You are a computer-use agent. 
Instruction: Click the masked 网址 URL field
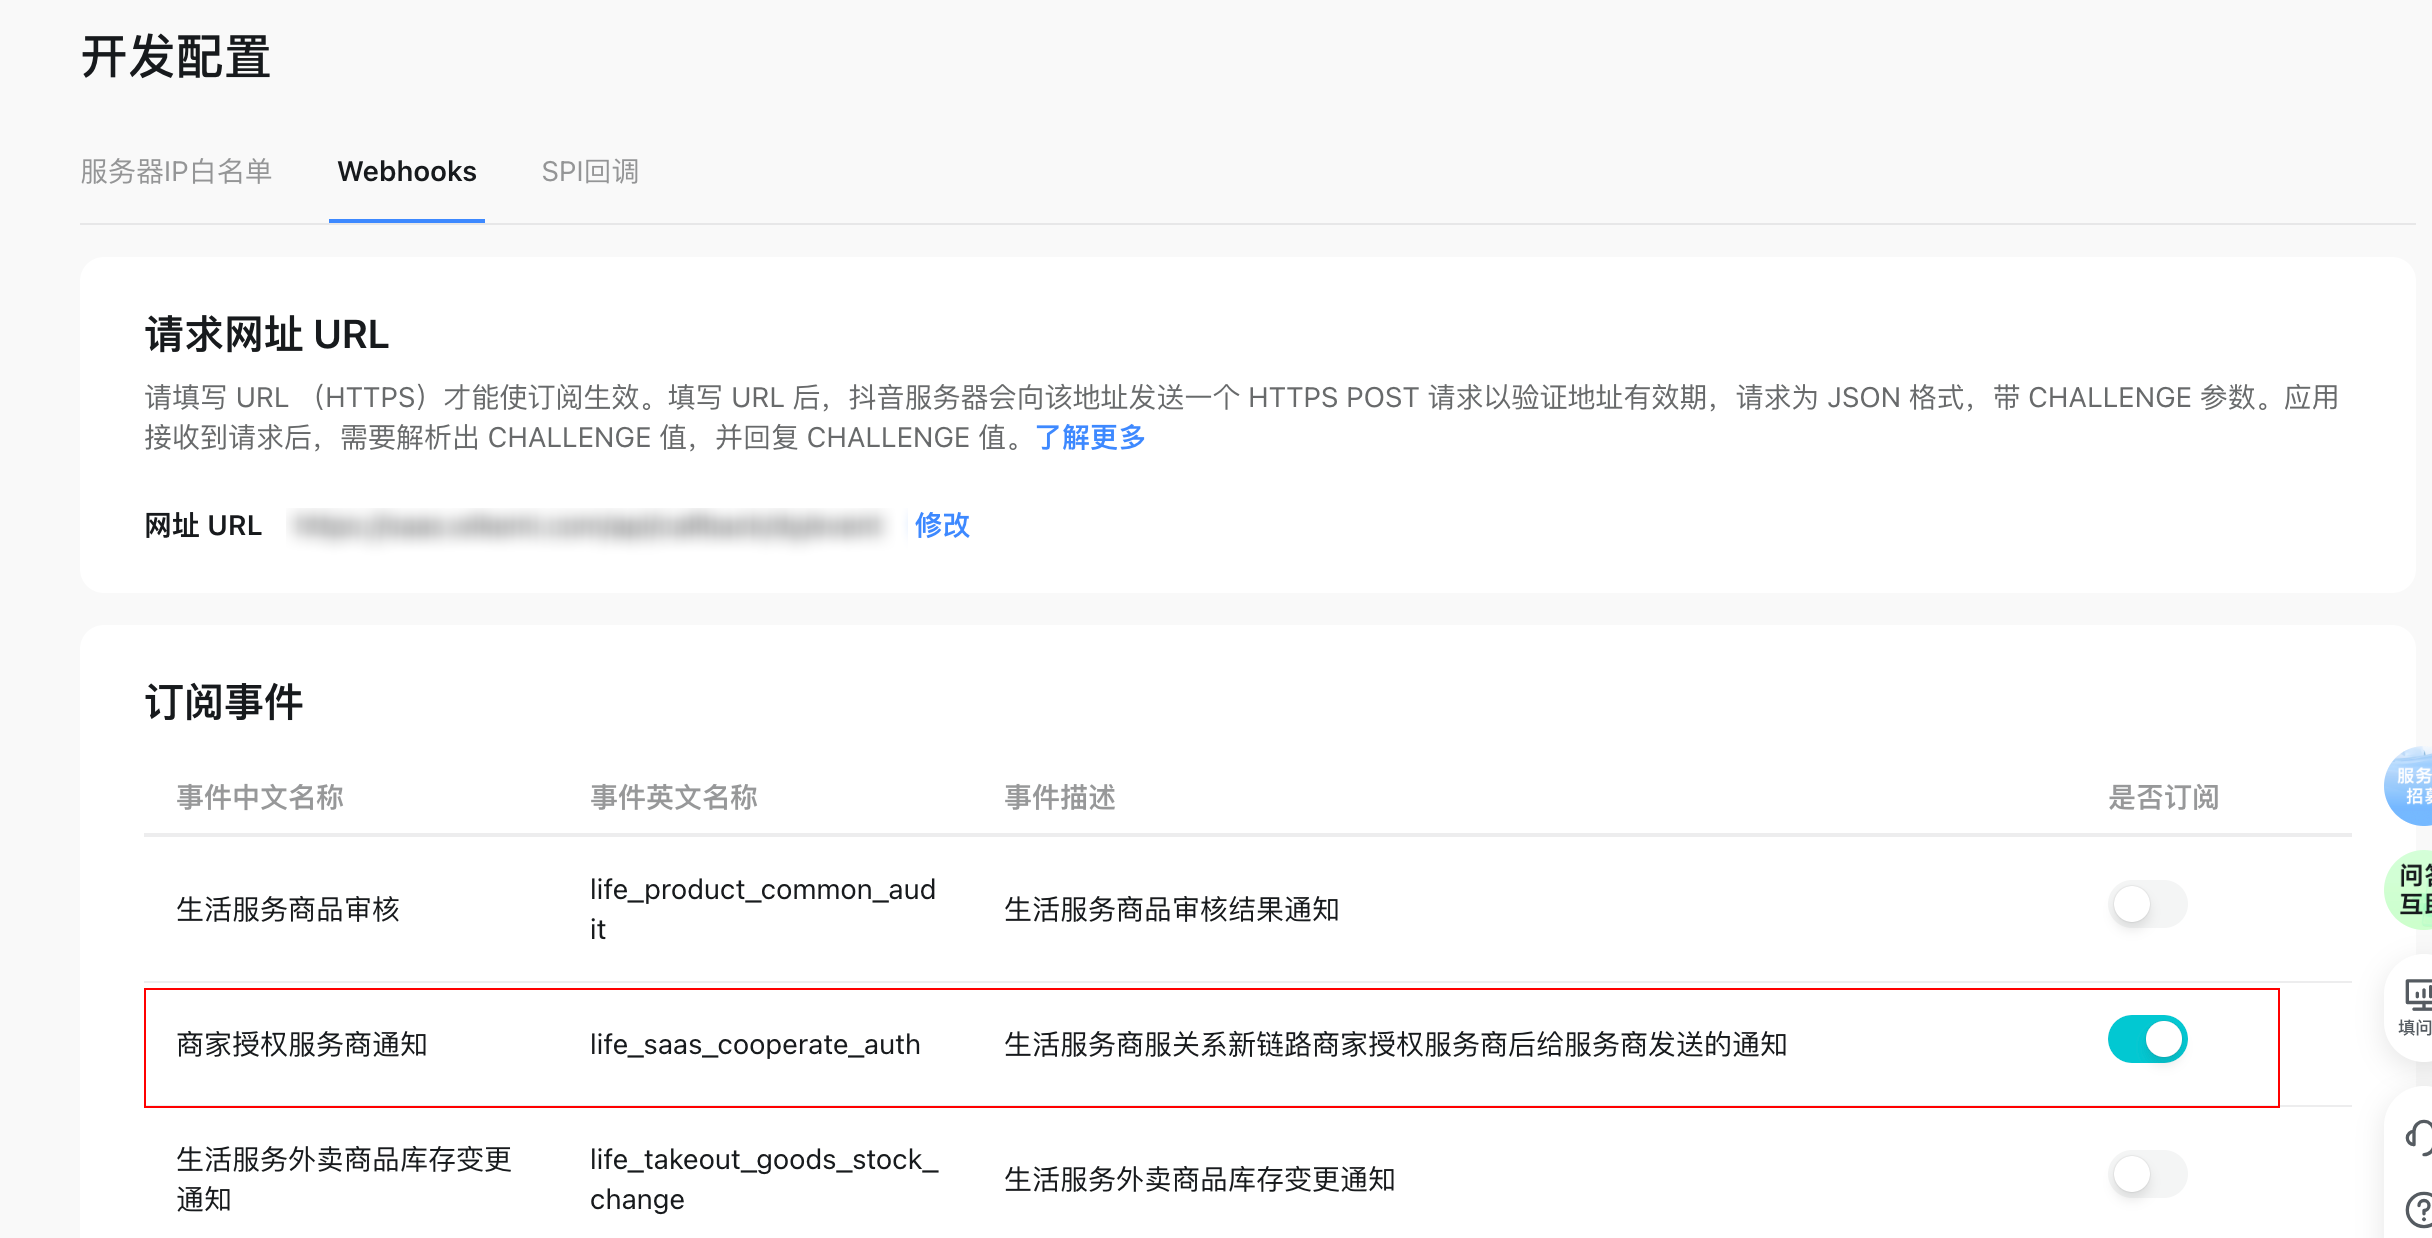pyautogui.click(x=585, y=525)
